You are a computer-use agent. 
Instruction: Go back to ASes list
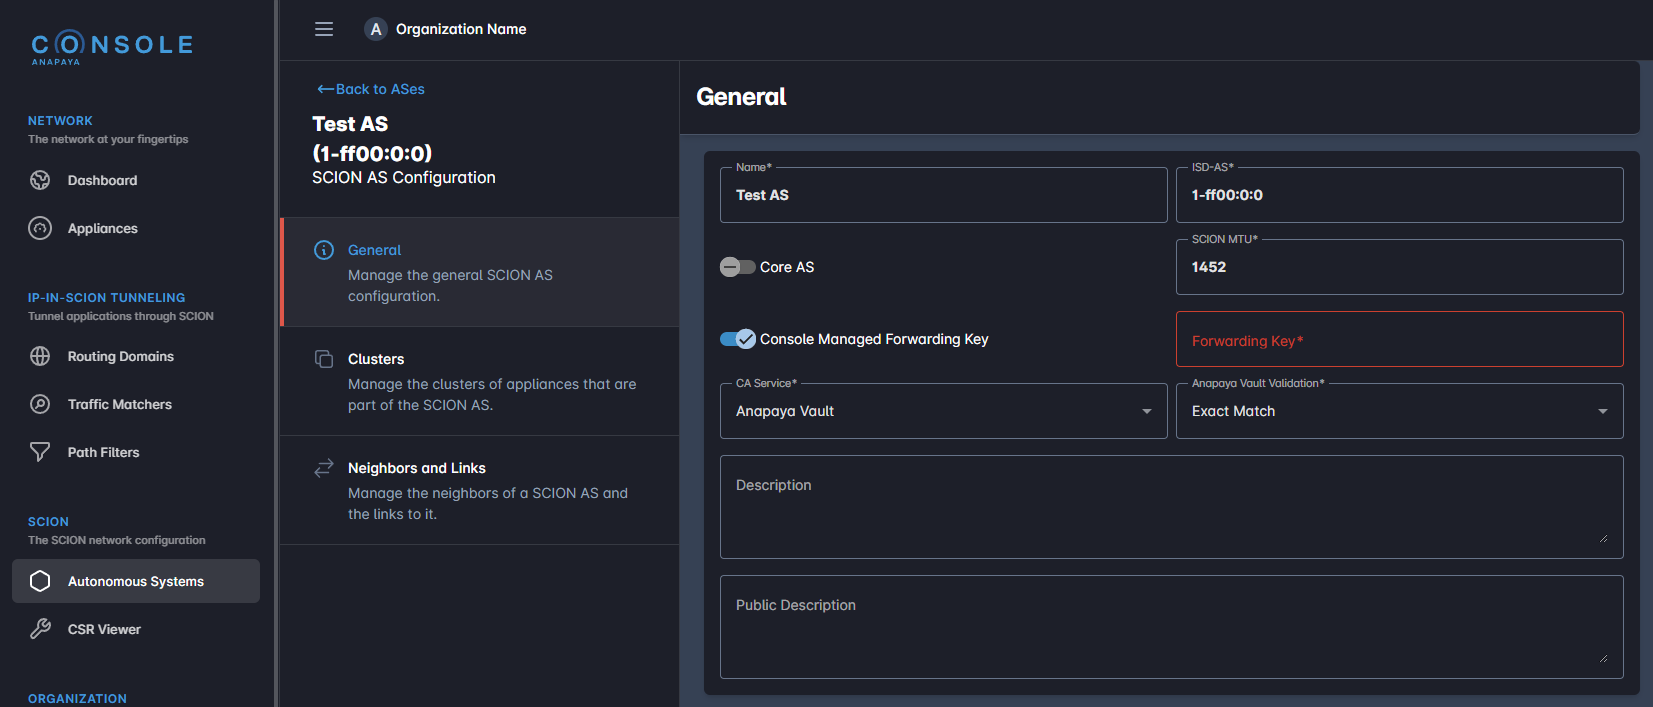(371, 89)
